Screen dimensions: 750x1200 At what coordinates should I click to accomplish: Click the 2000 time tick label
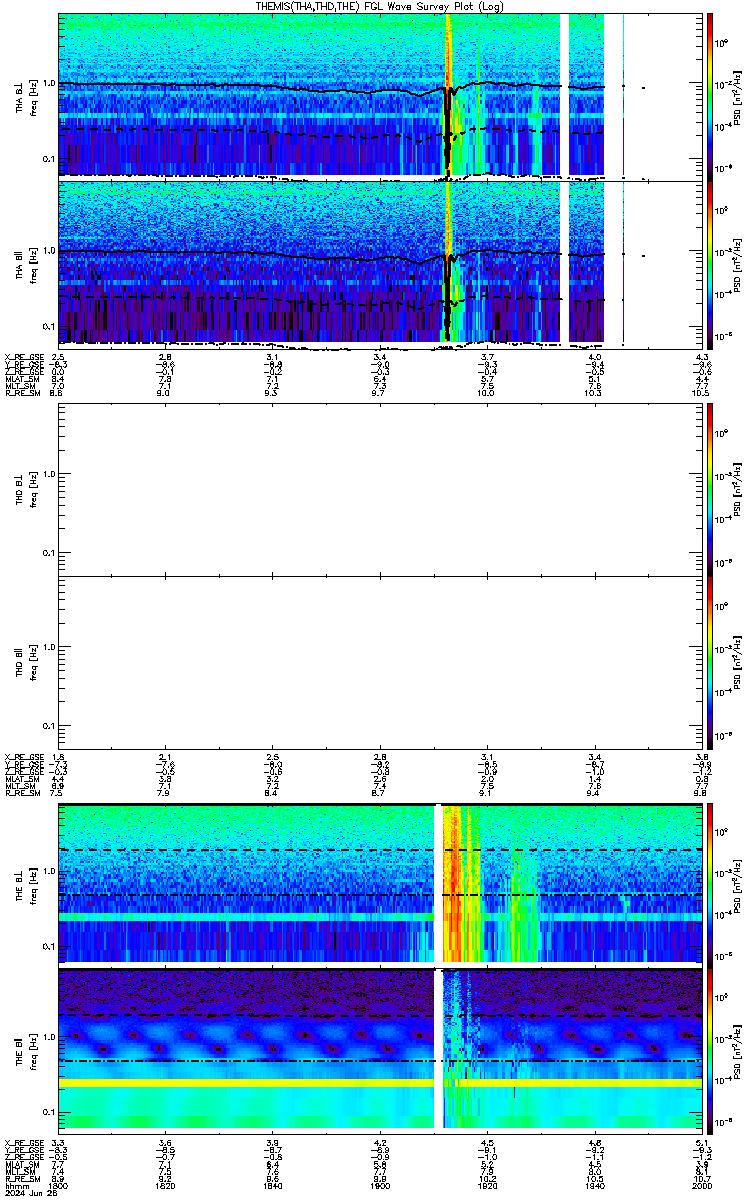click(x=702, y=1185)
